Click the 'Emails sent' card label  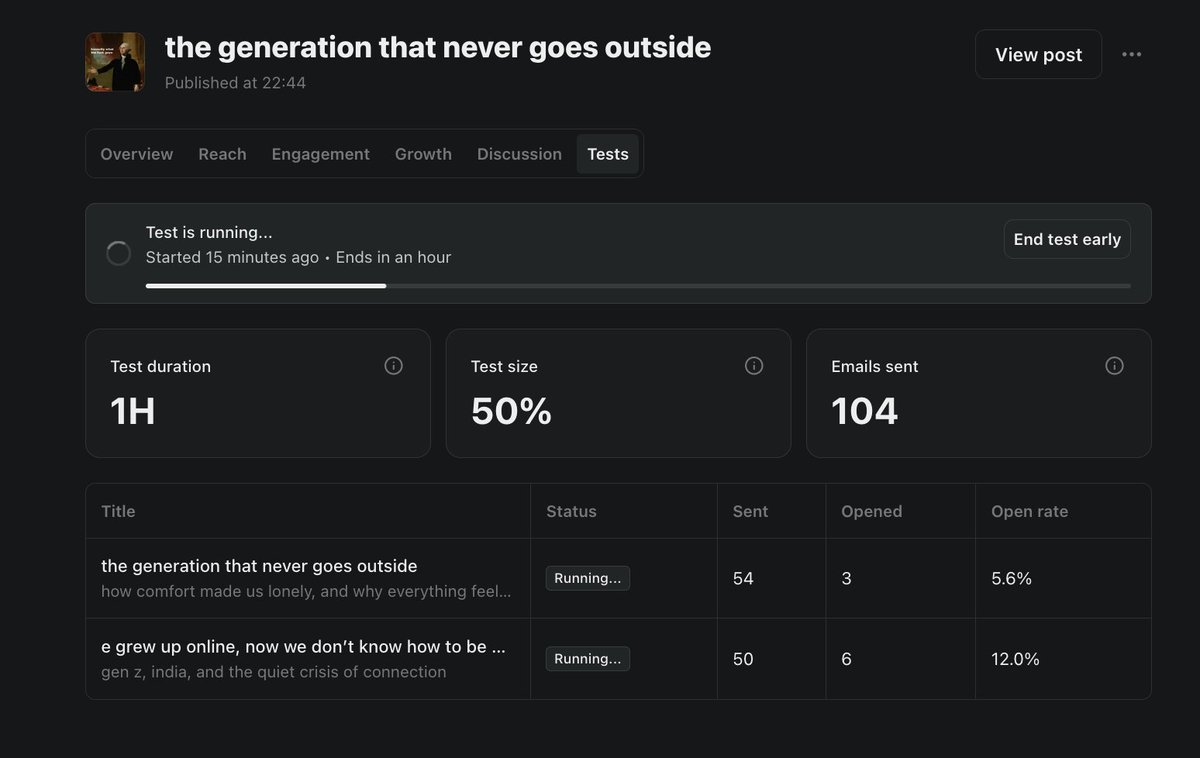(874, 366)
